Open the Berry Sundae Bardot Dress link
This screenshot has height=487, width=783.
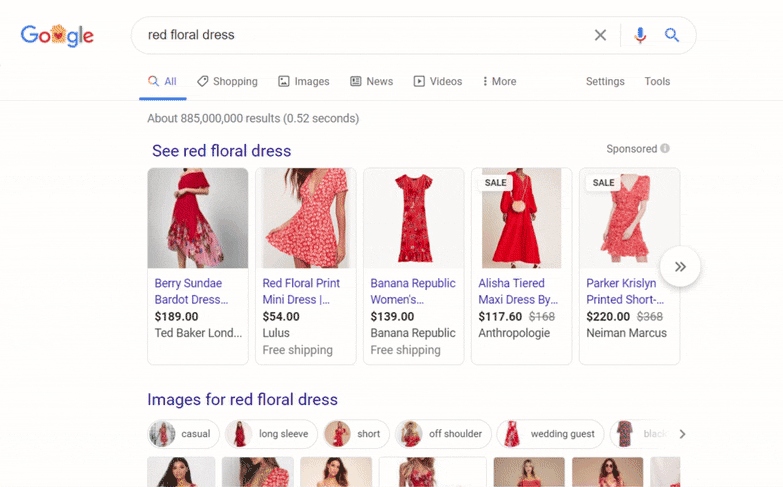(x=192, y=291)
